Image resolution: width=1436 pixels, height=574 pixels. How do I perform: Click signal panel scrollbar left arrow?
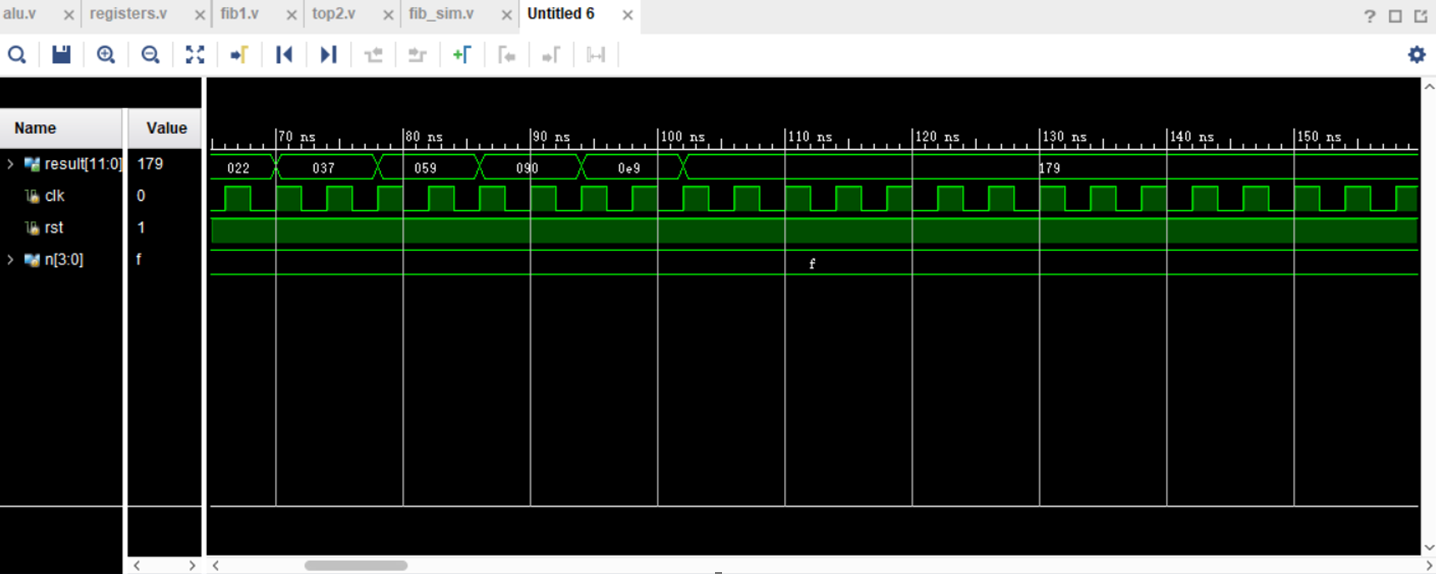tap(136, 565)
